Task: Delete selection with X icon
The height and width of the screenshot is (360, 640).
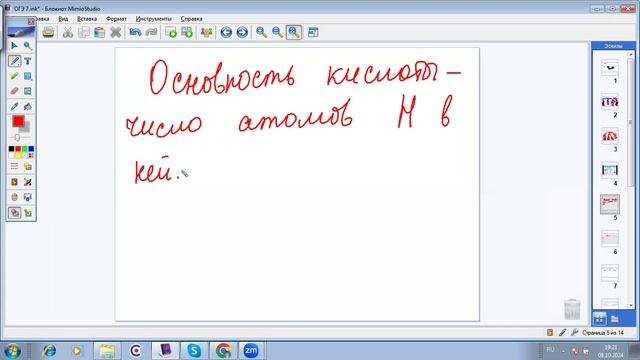Action: 116,32
